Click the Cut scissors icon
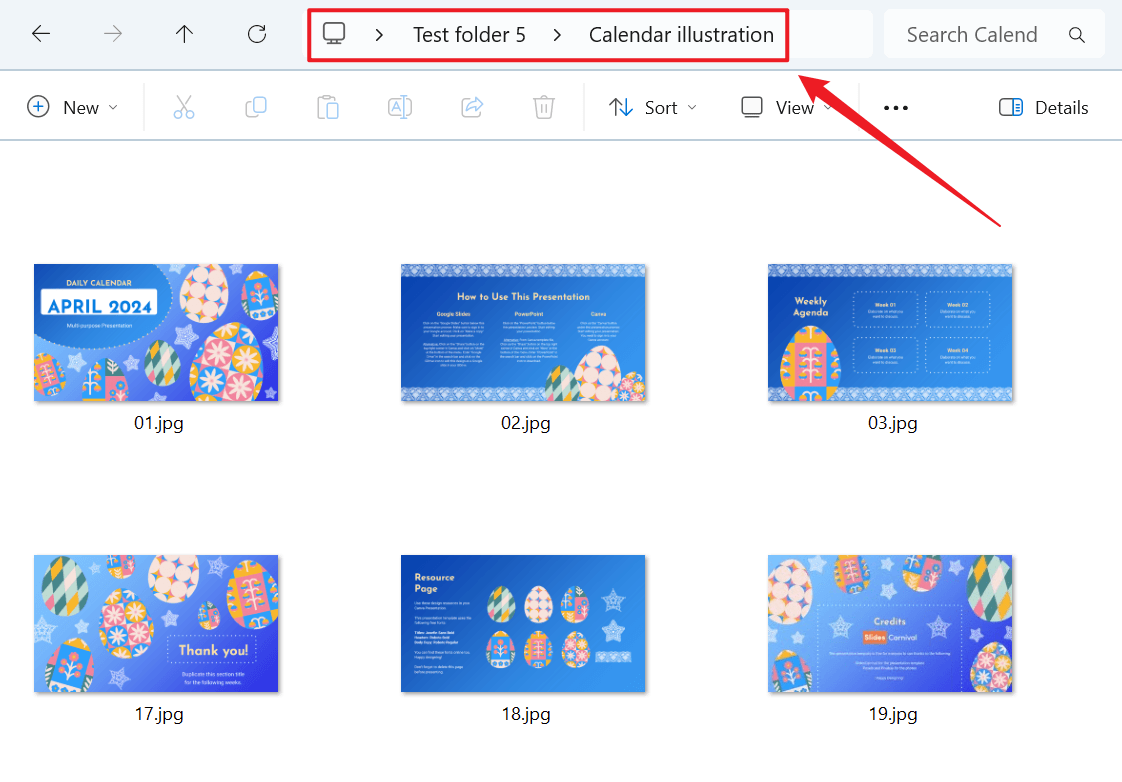The height and width of the screenshot is (782, 1122). (184, 107)
